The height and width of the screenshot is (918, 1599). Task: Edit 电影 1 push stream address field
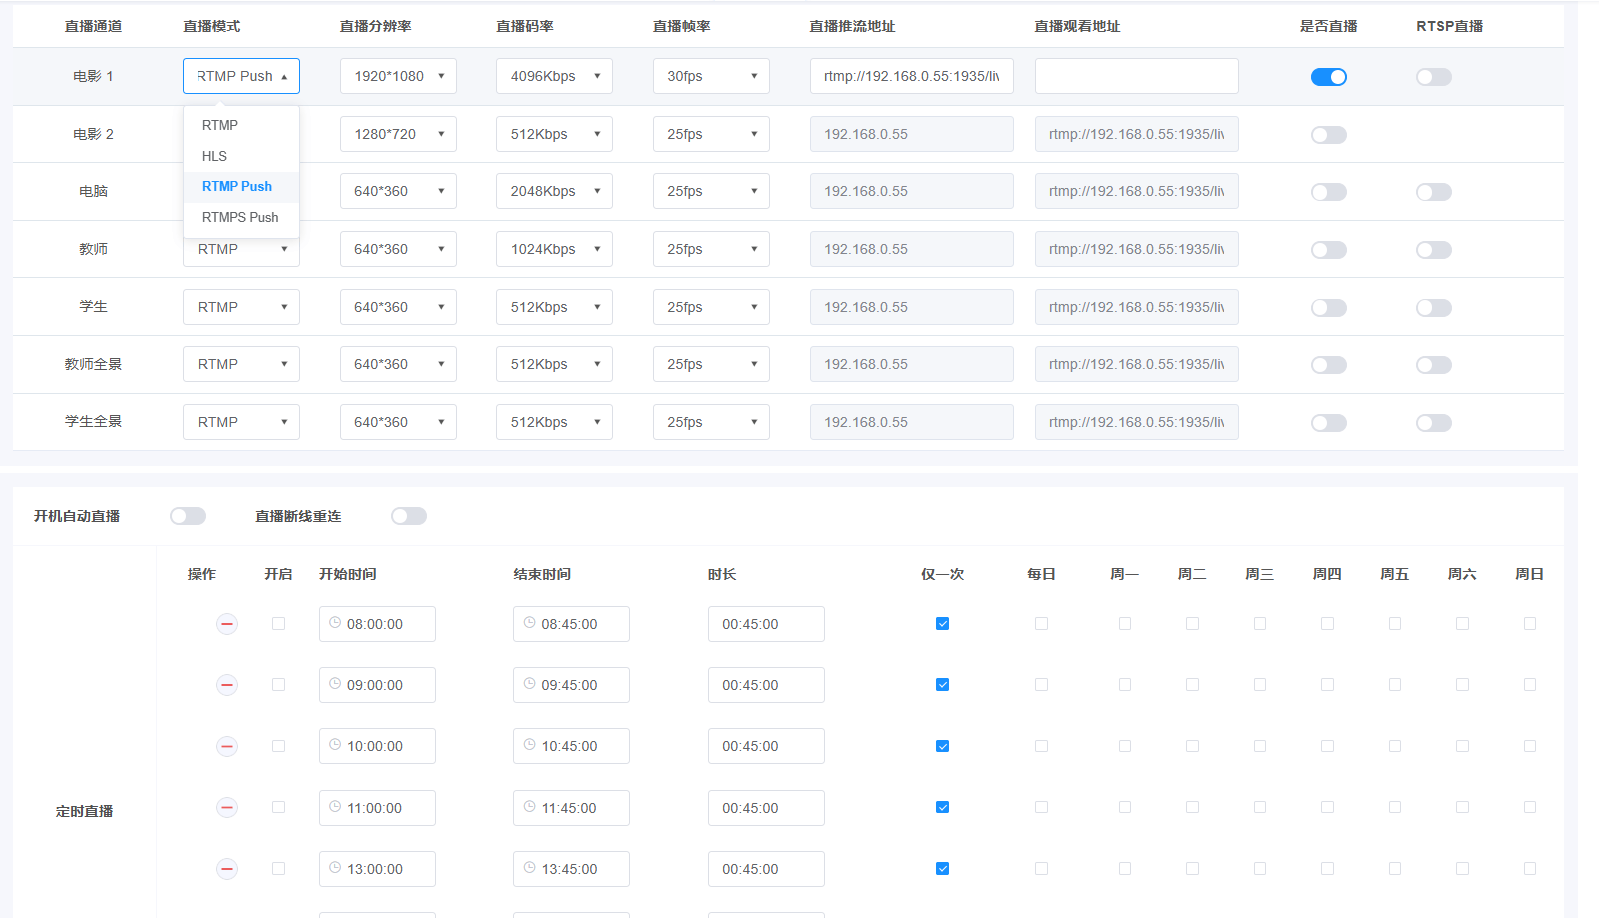coord(911,76)
